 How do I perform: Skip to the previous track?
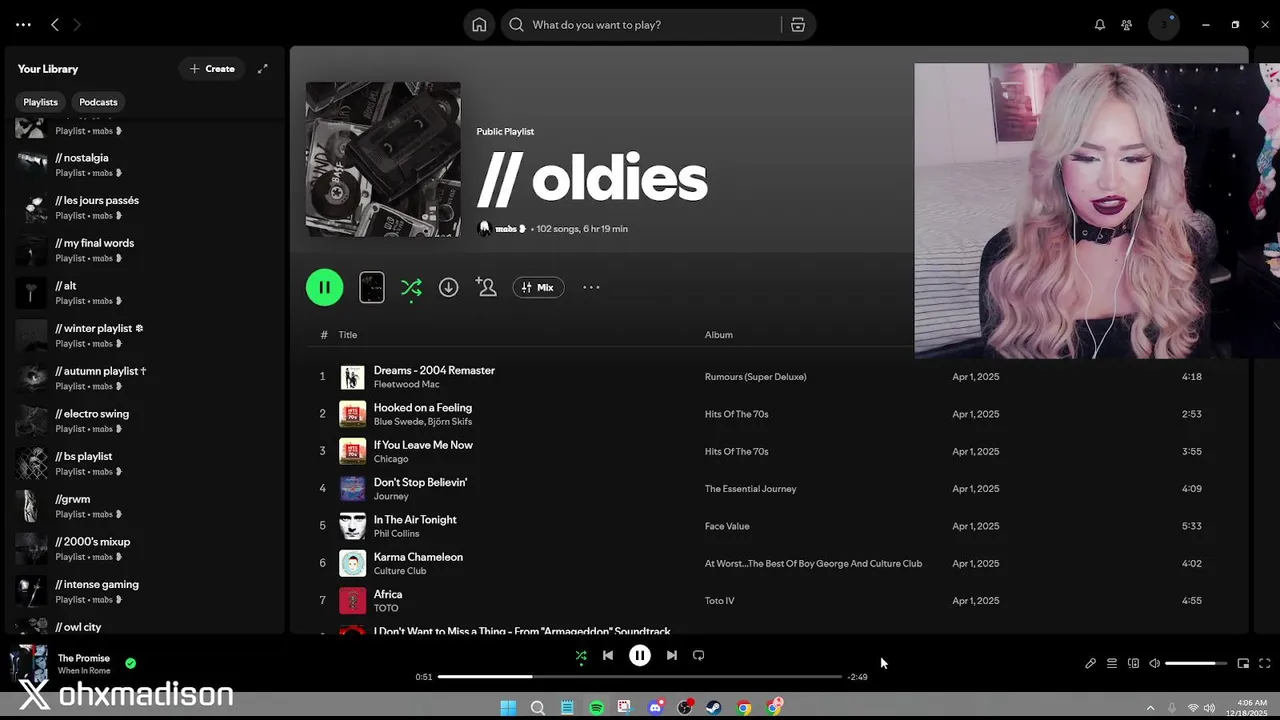point(608,656)
